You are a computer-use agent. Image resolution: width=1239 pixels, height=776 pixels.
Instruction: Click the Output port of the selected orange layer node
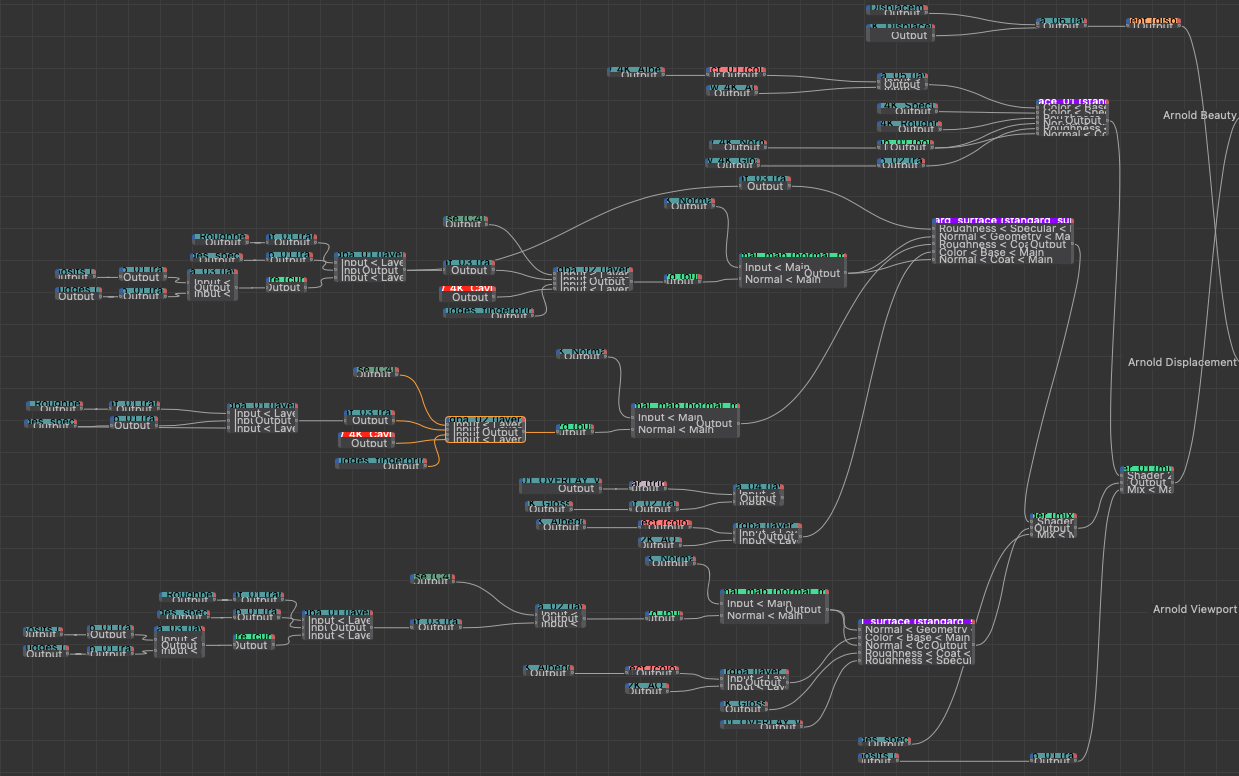click(x=500, y=433)
